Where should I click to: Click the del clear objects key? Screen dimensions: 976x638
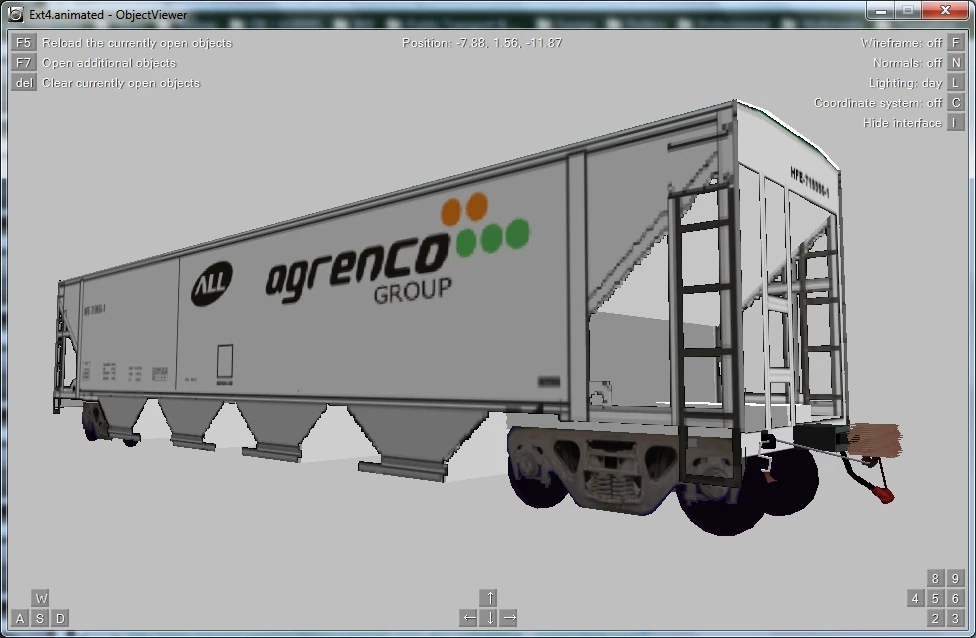[x=23, y=82]
